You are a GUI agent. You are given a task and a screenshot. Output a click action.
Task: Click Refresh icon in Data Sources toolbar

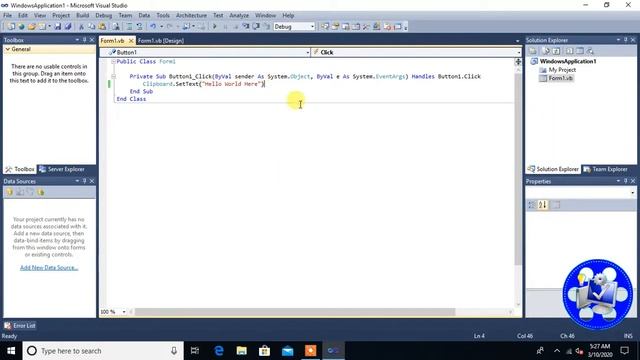(40, 192)
